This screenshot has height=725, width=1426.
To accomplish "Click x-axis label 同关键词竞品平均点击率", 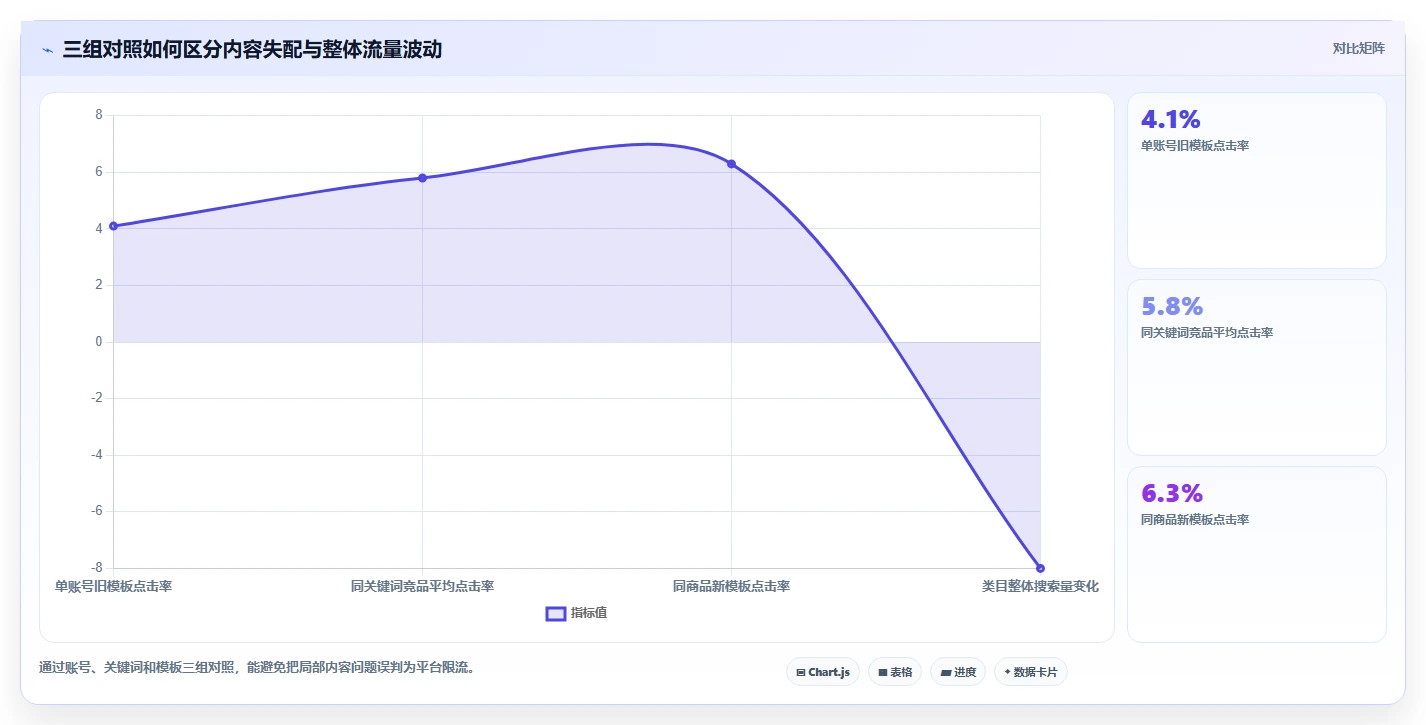I will coord(422,586).
